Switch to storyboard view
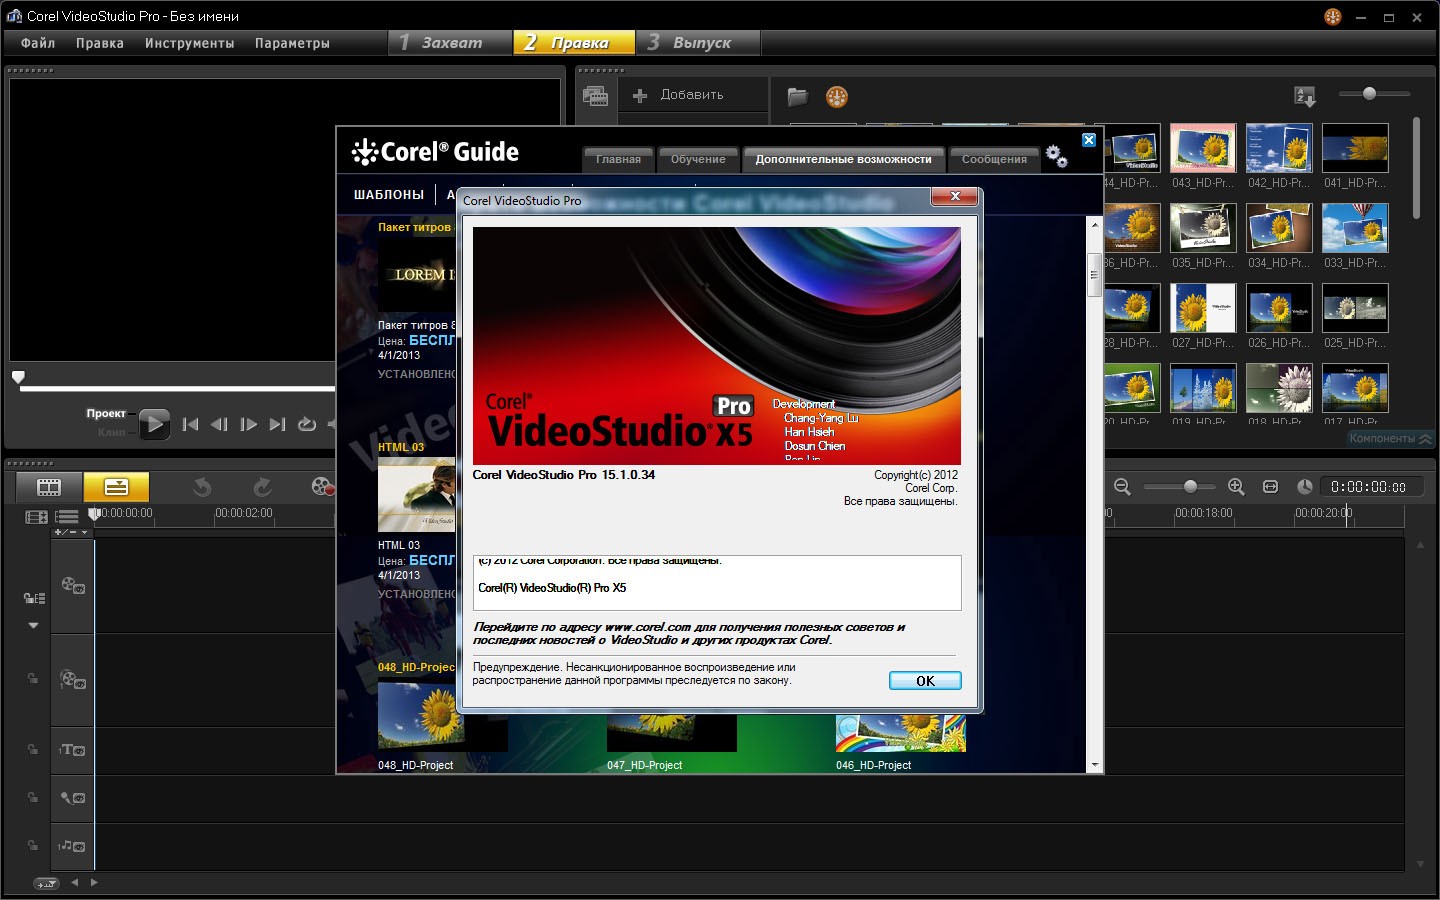Viewport: 1440px width, 900px height. click(49, 487)
